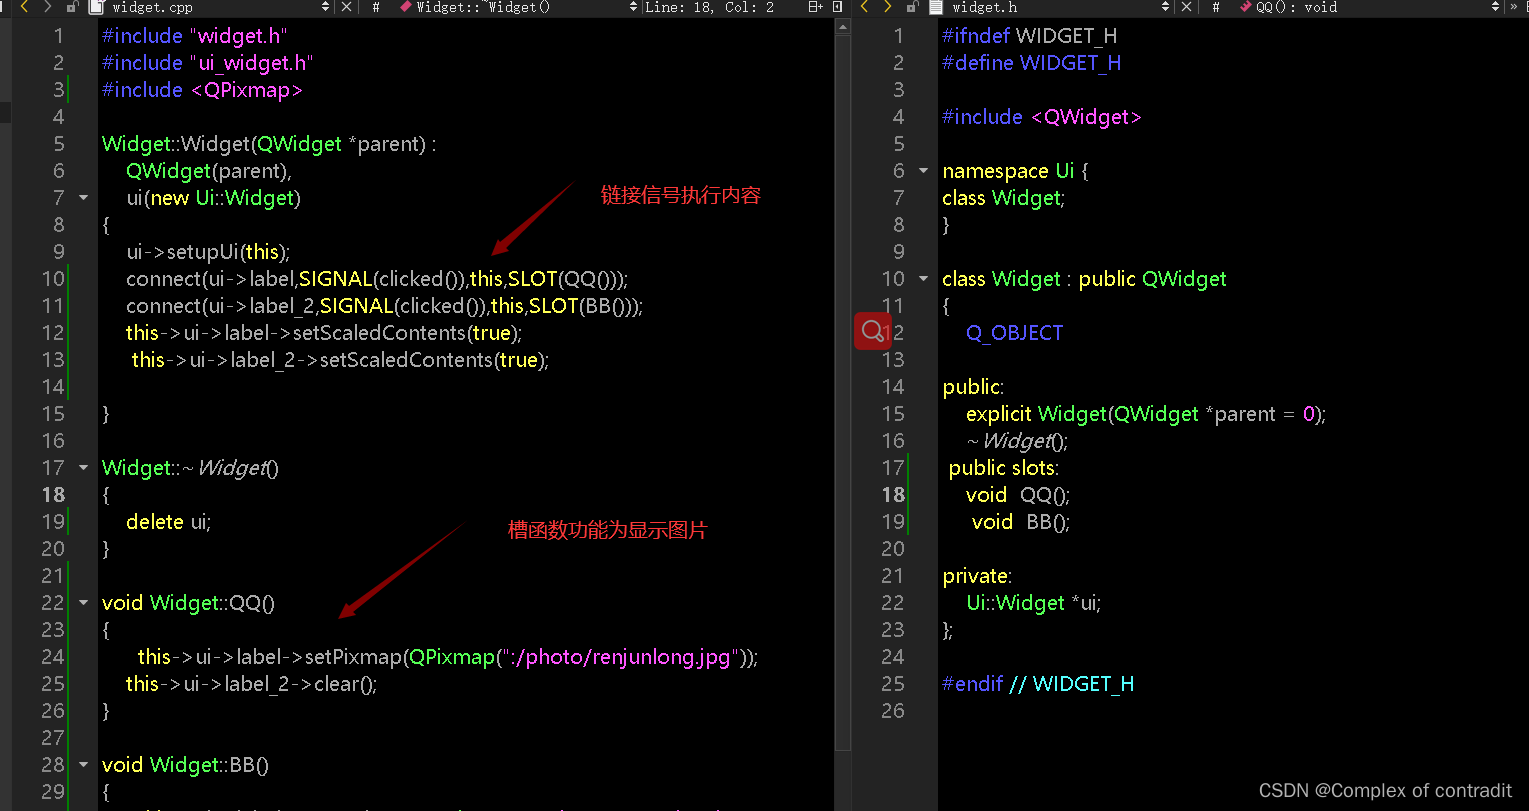The width and height of the screenshot is (1529, 811).
Task: Click the delete ui; statement
Action: [x=169, y=521]
